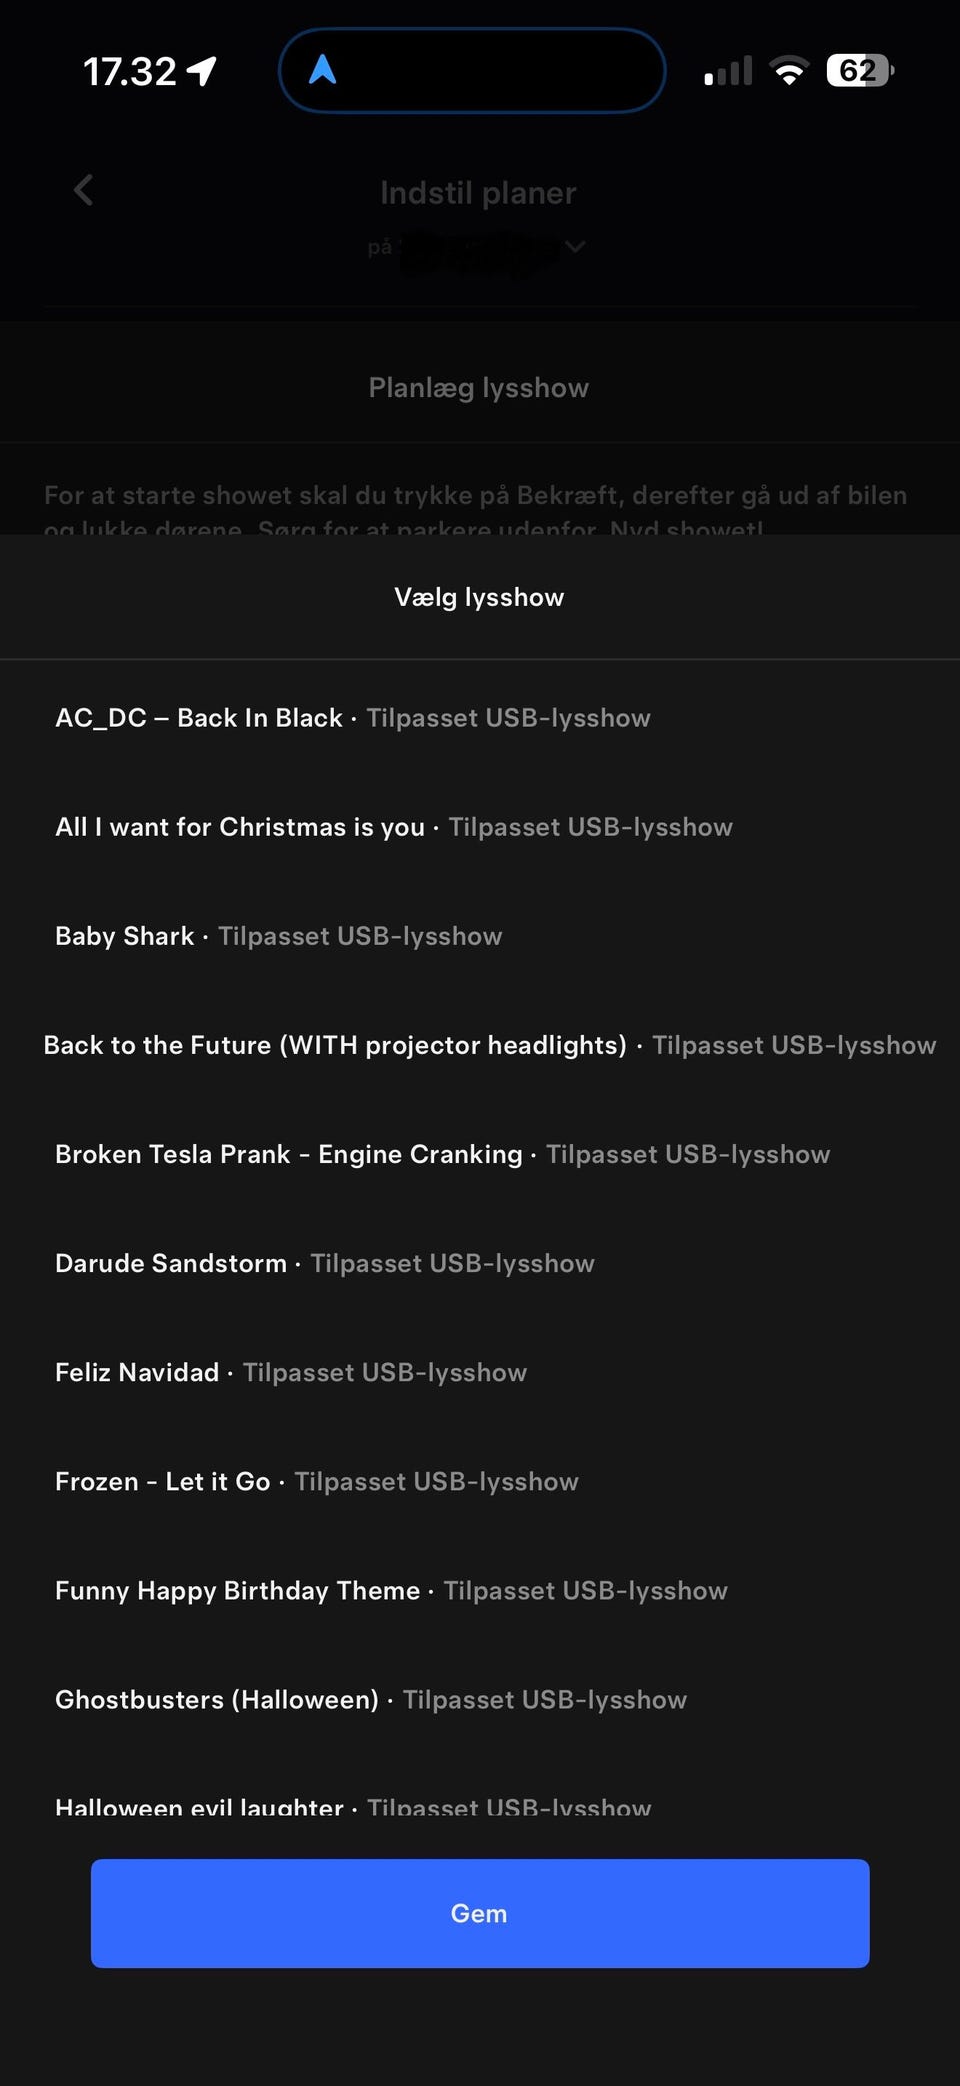Choose Frozen – Let it Go lightshow

click(317, 1481)
